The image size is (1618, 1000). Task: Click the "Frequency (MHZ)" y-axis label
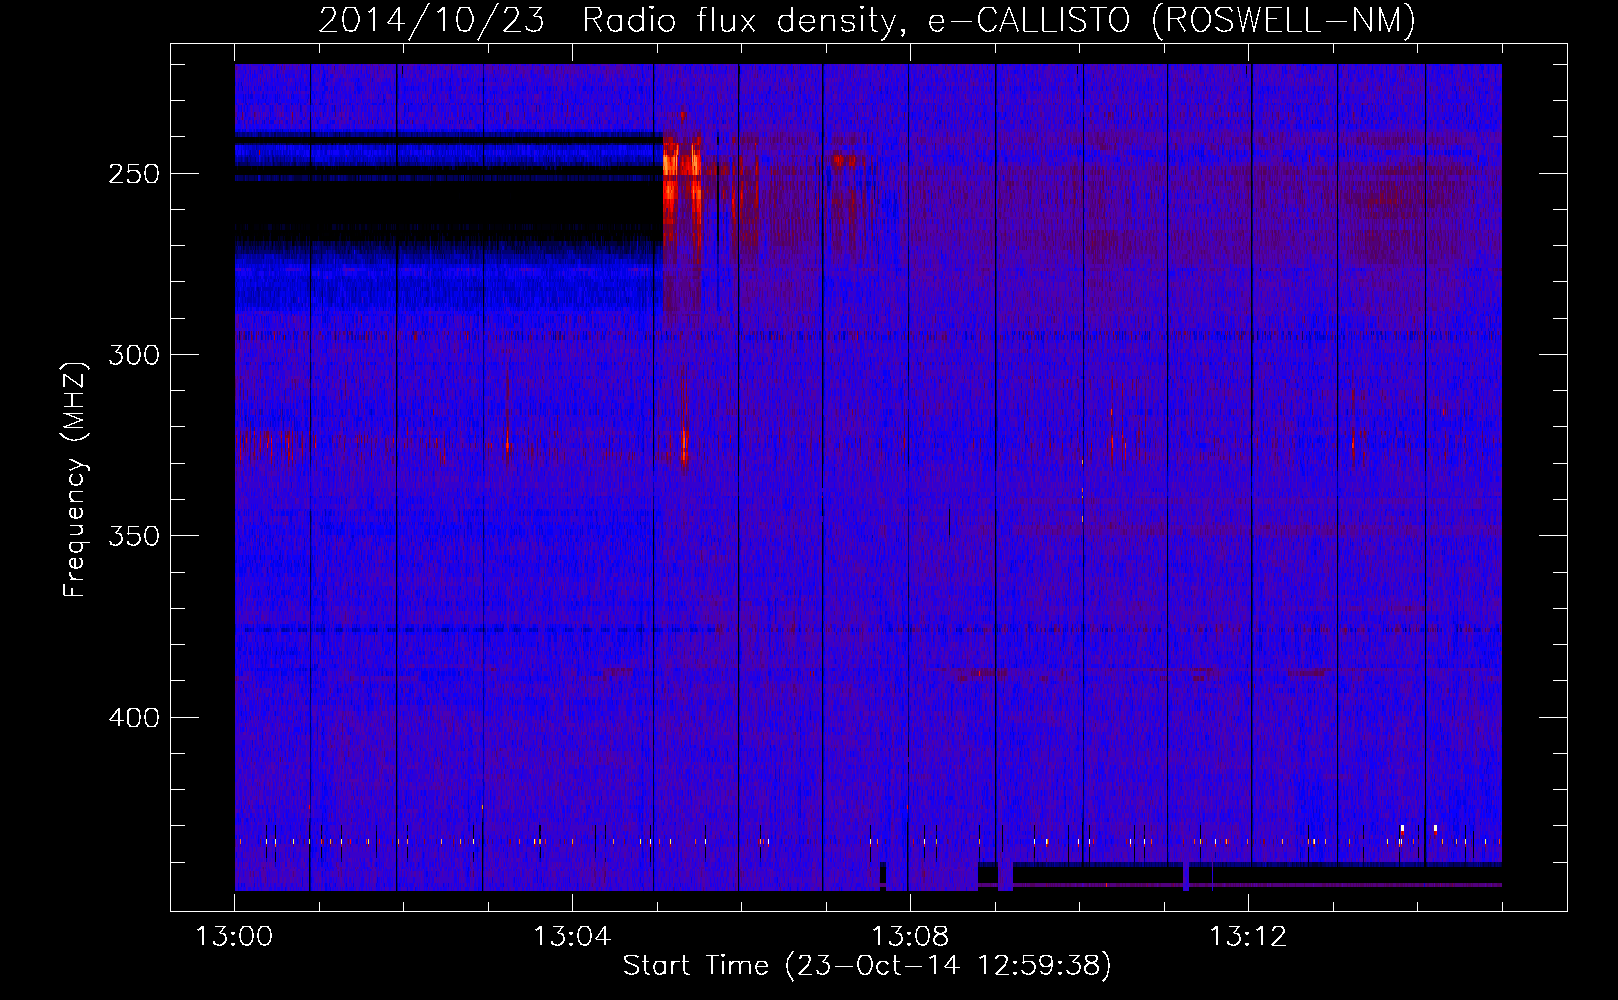click(x=75, y=480)
